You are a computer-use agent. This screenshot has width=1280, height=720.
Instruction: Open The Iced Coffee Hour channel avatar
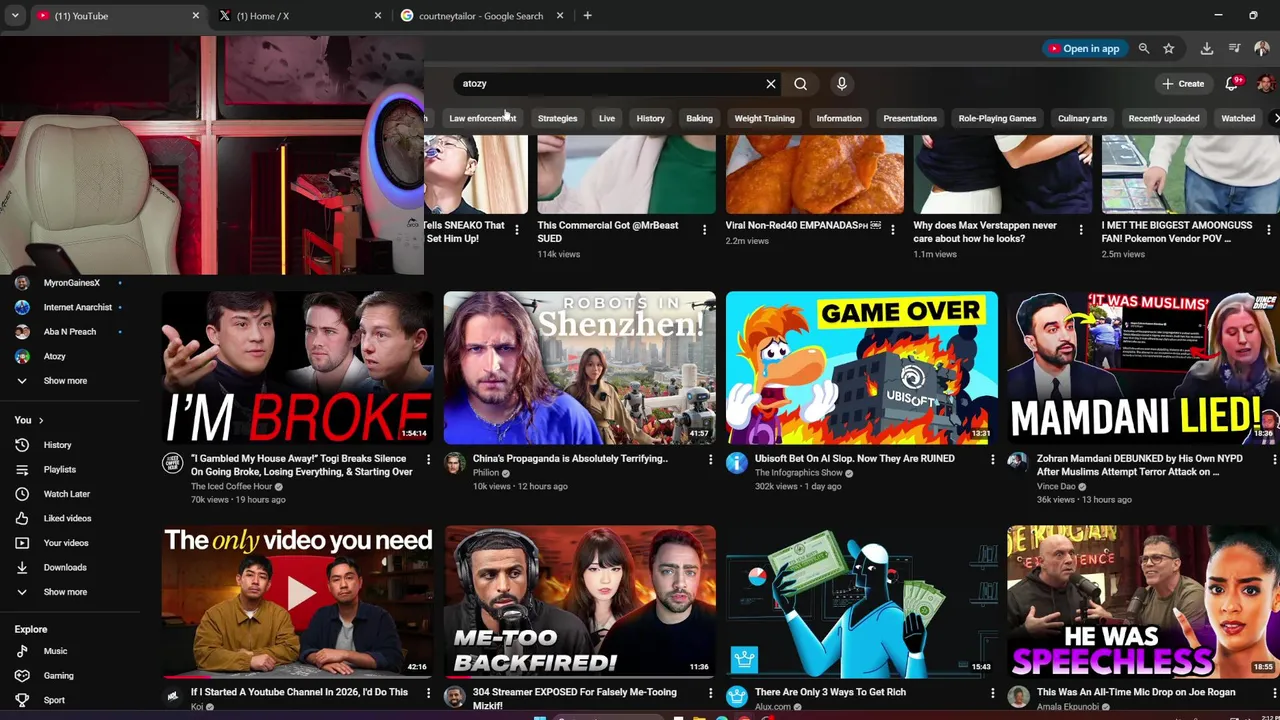[173, 462]
